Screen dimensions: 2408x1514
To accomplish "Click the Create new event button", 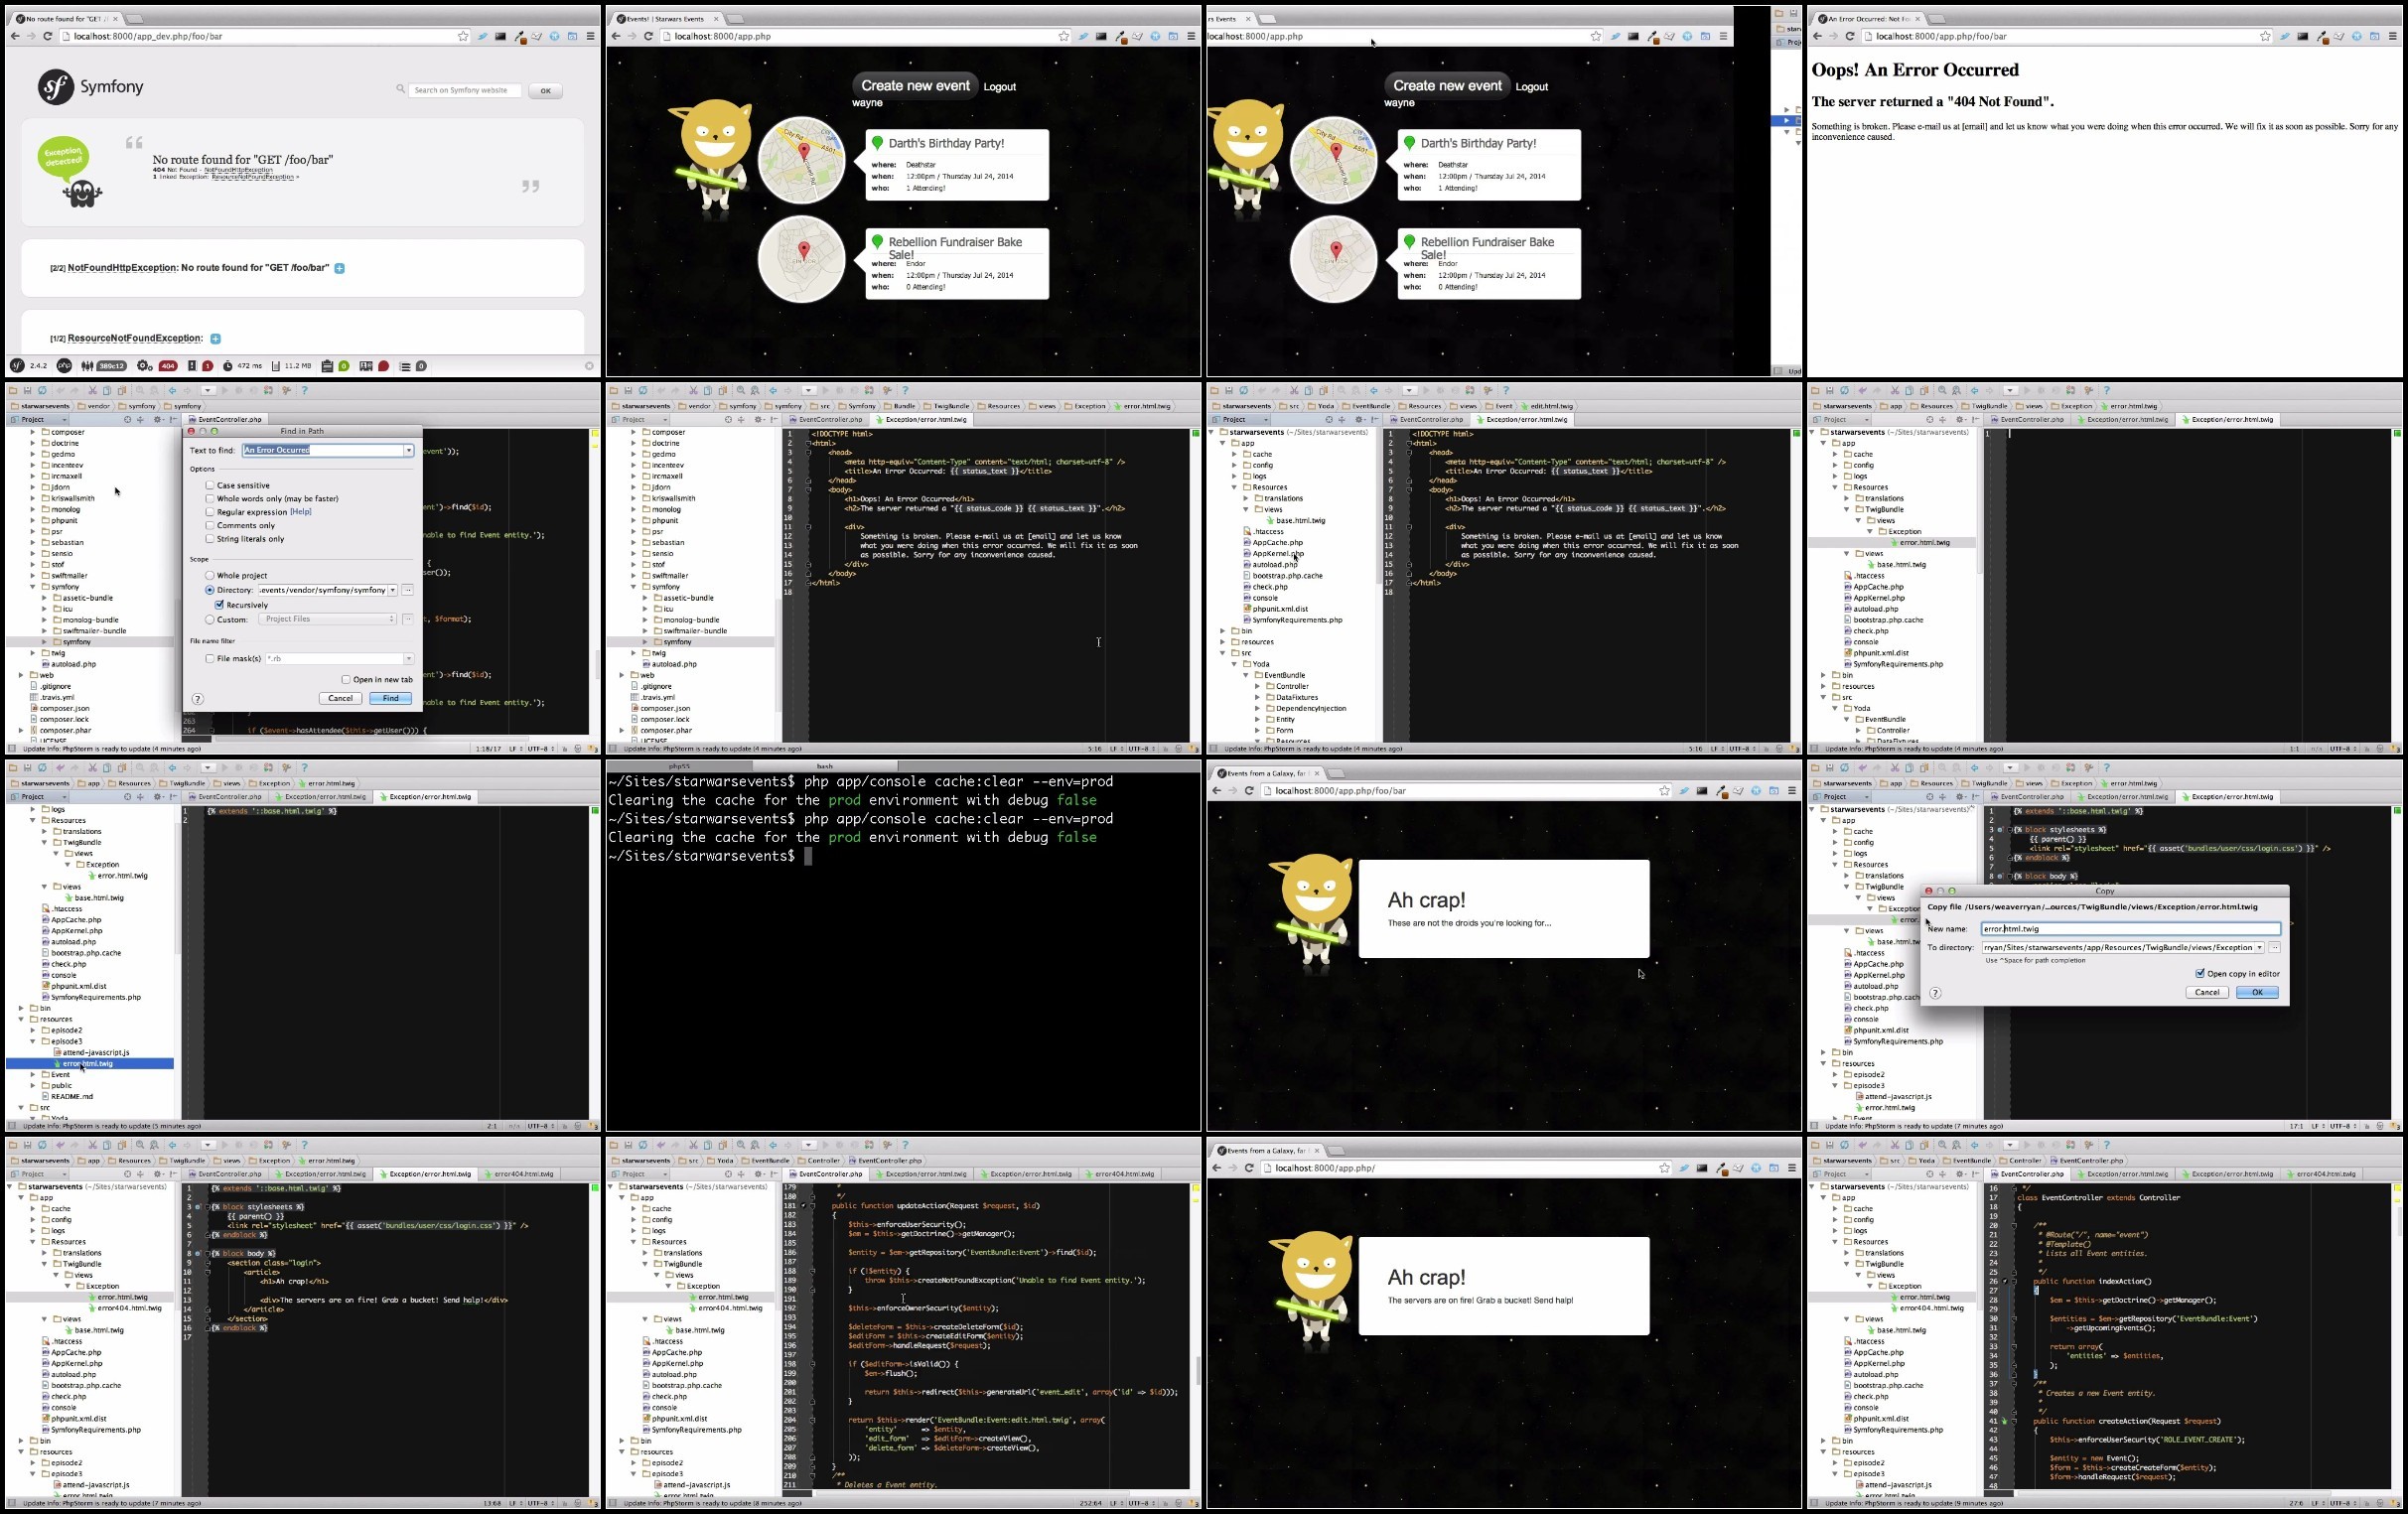I will [x=915, y=86].
